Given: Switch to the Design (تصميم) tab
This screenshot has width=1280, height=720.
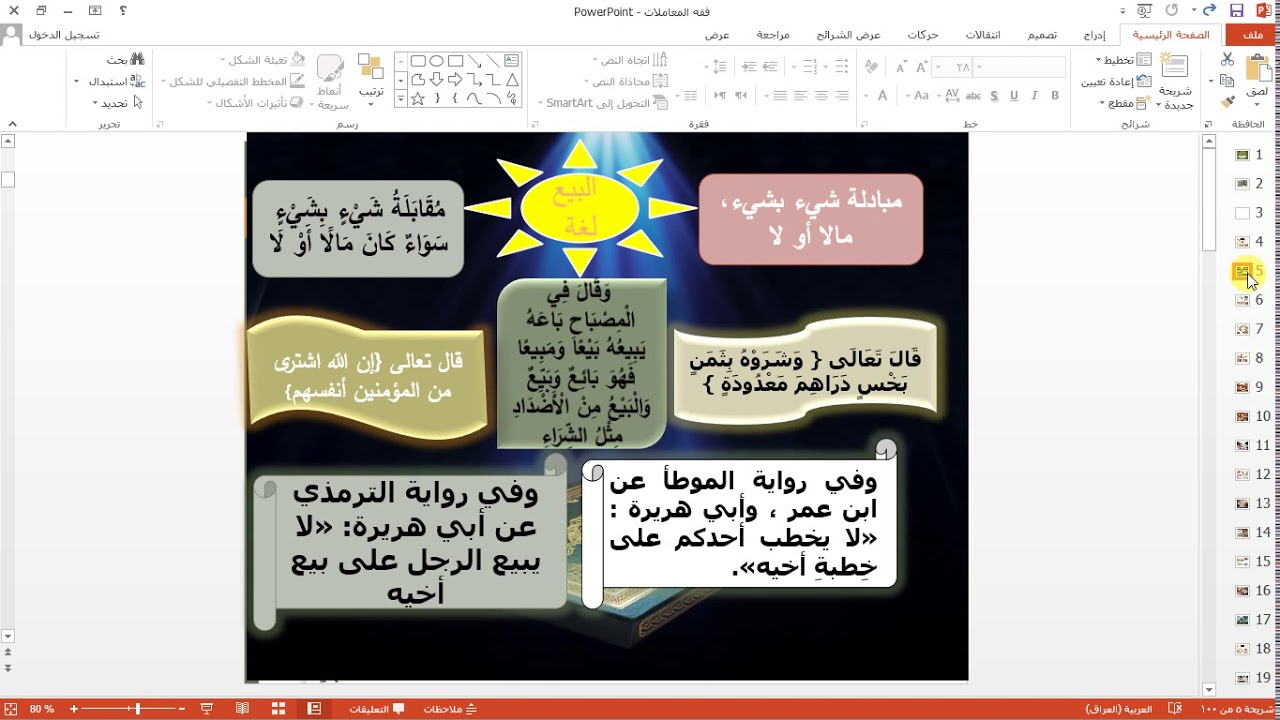Looking at the screenshot, I should [1042, 35].
